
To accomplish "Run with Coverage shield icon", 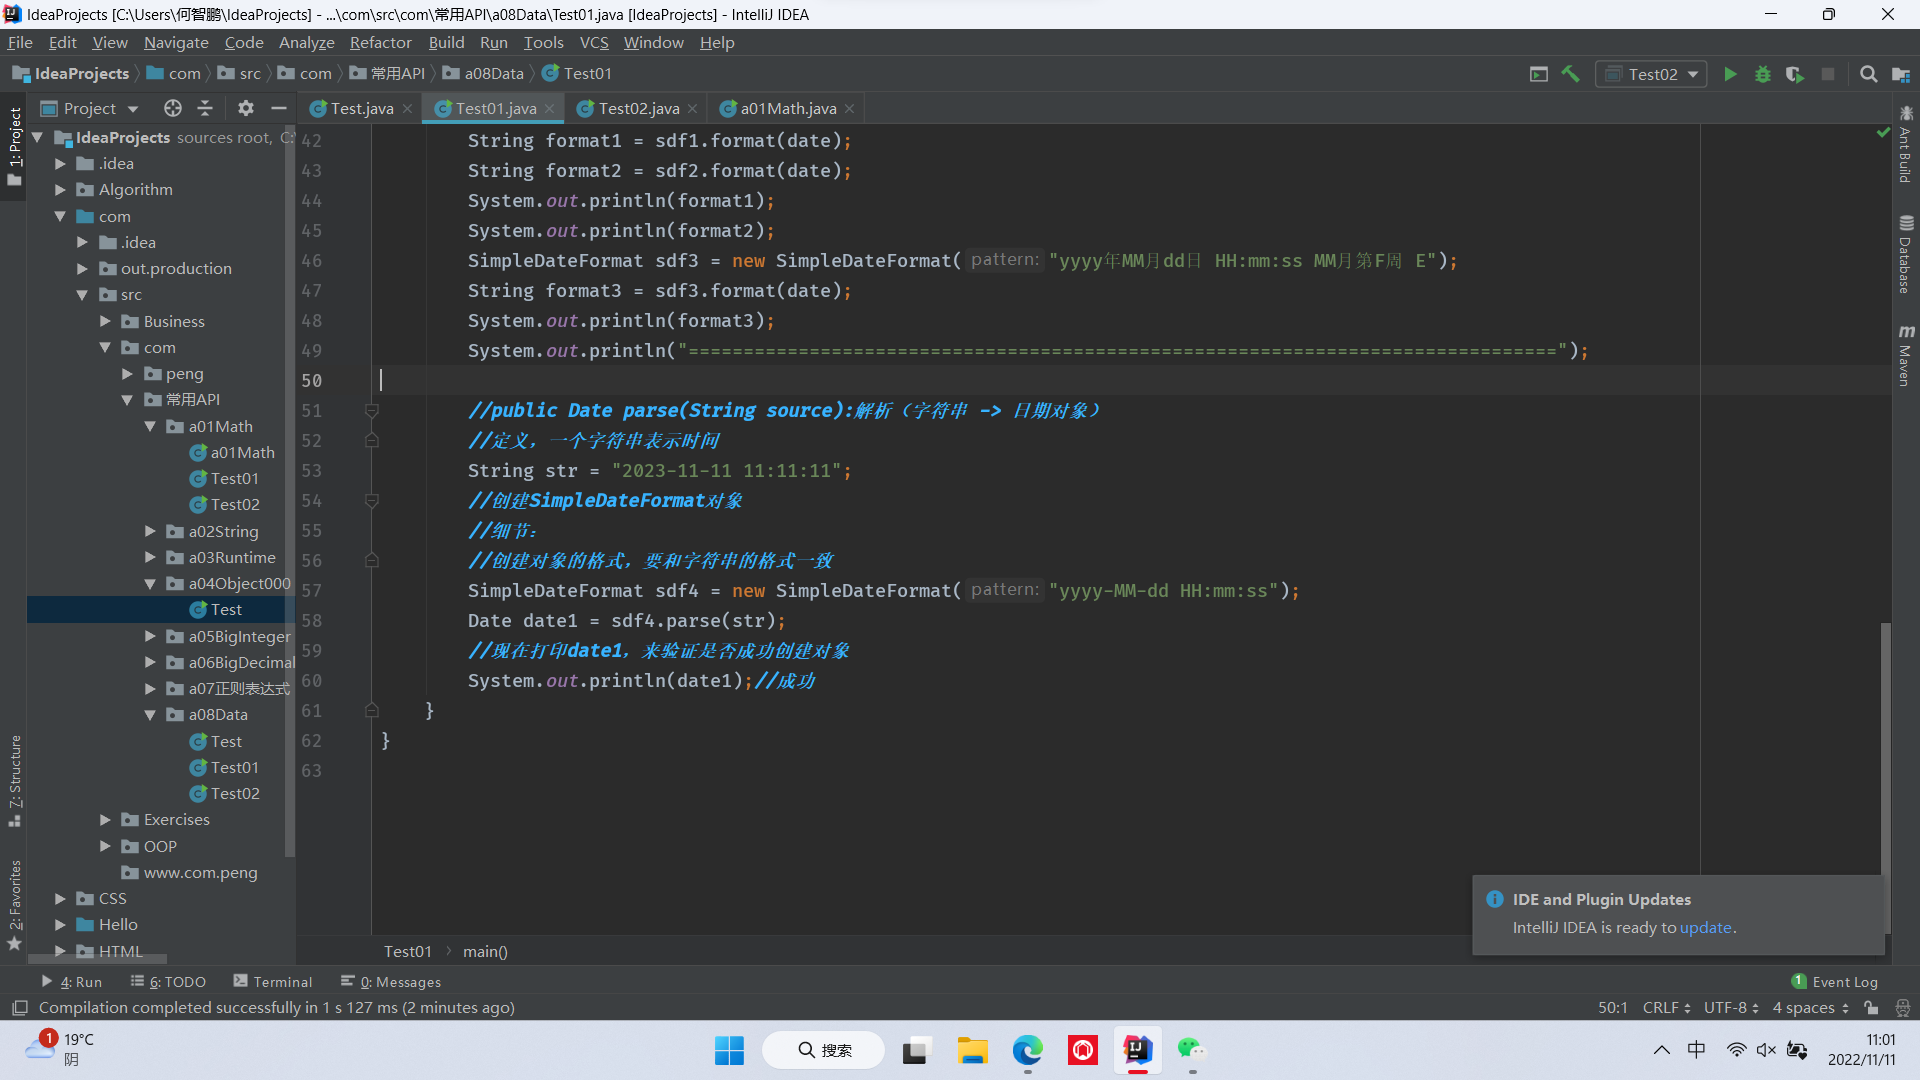I will point(1795,74).
